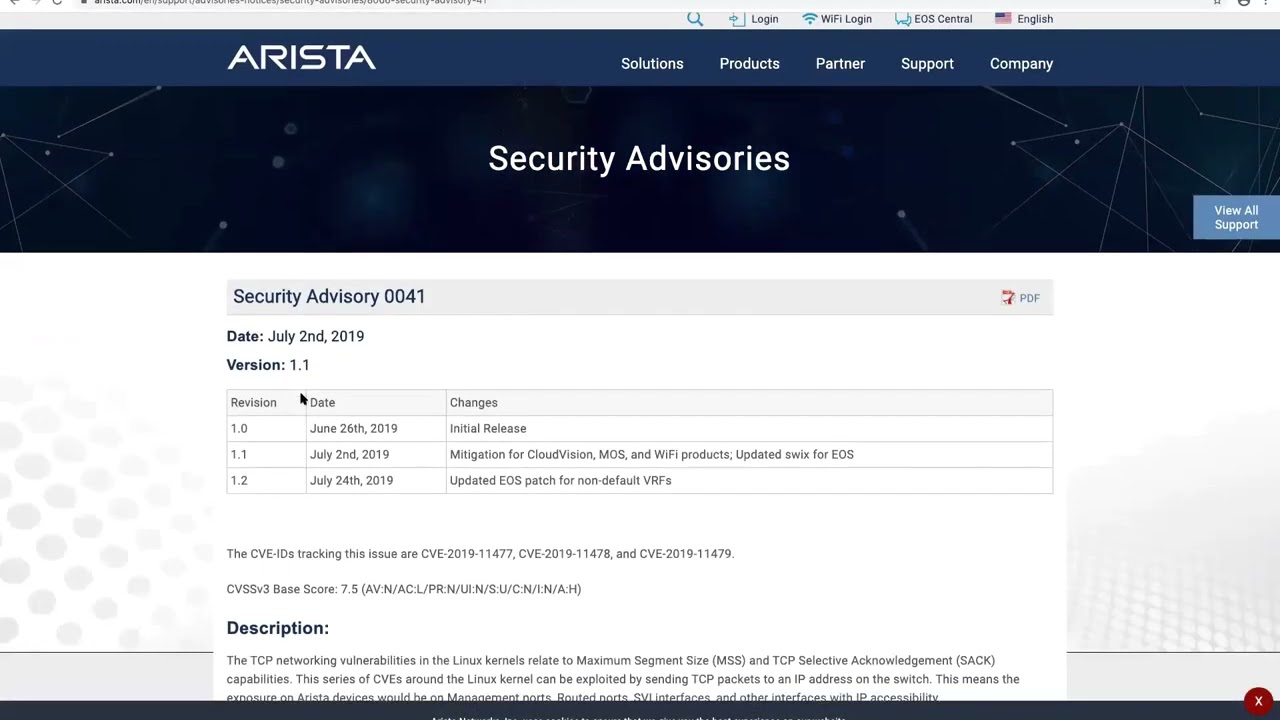
Task: Dismiss the cookie banner with red X
Action: (x=1258, y=701)
